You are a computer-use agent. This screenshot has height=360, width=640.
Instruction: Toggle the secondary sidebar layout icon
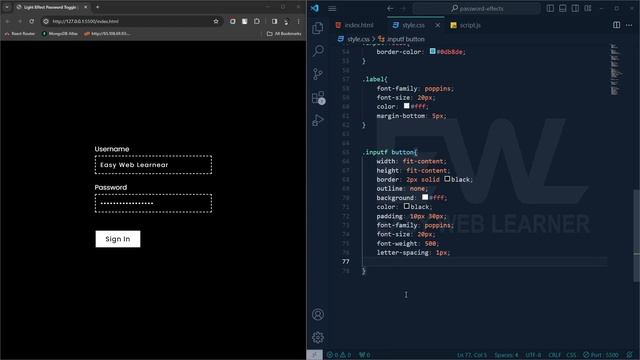click(x=575, y=8)
